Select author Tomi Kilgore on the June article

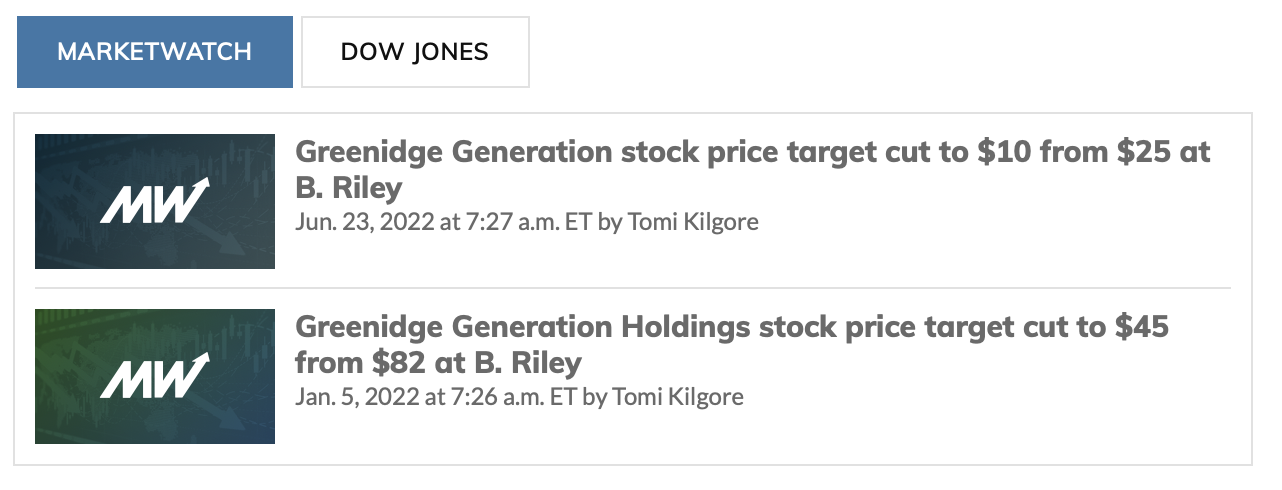pyautogui.click(x=692, y=221)
